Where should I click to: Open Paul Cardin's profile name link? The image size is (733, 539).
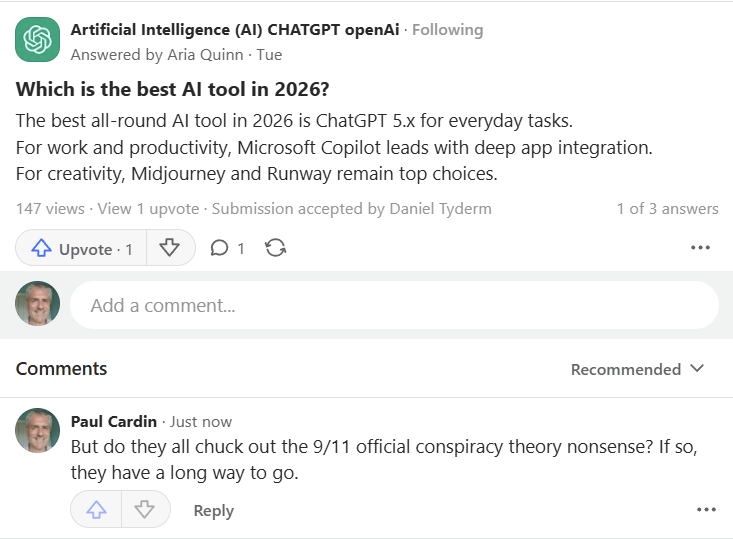113,421
